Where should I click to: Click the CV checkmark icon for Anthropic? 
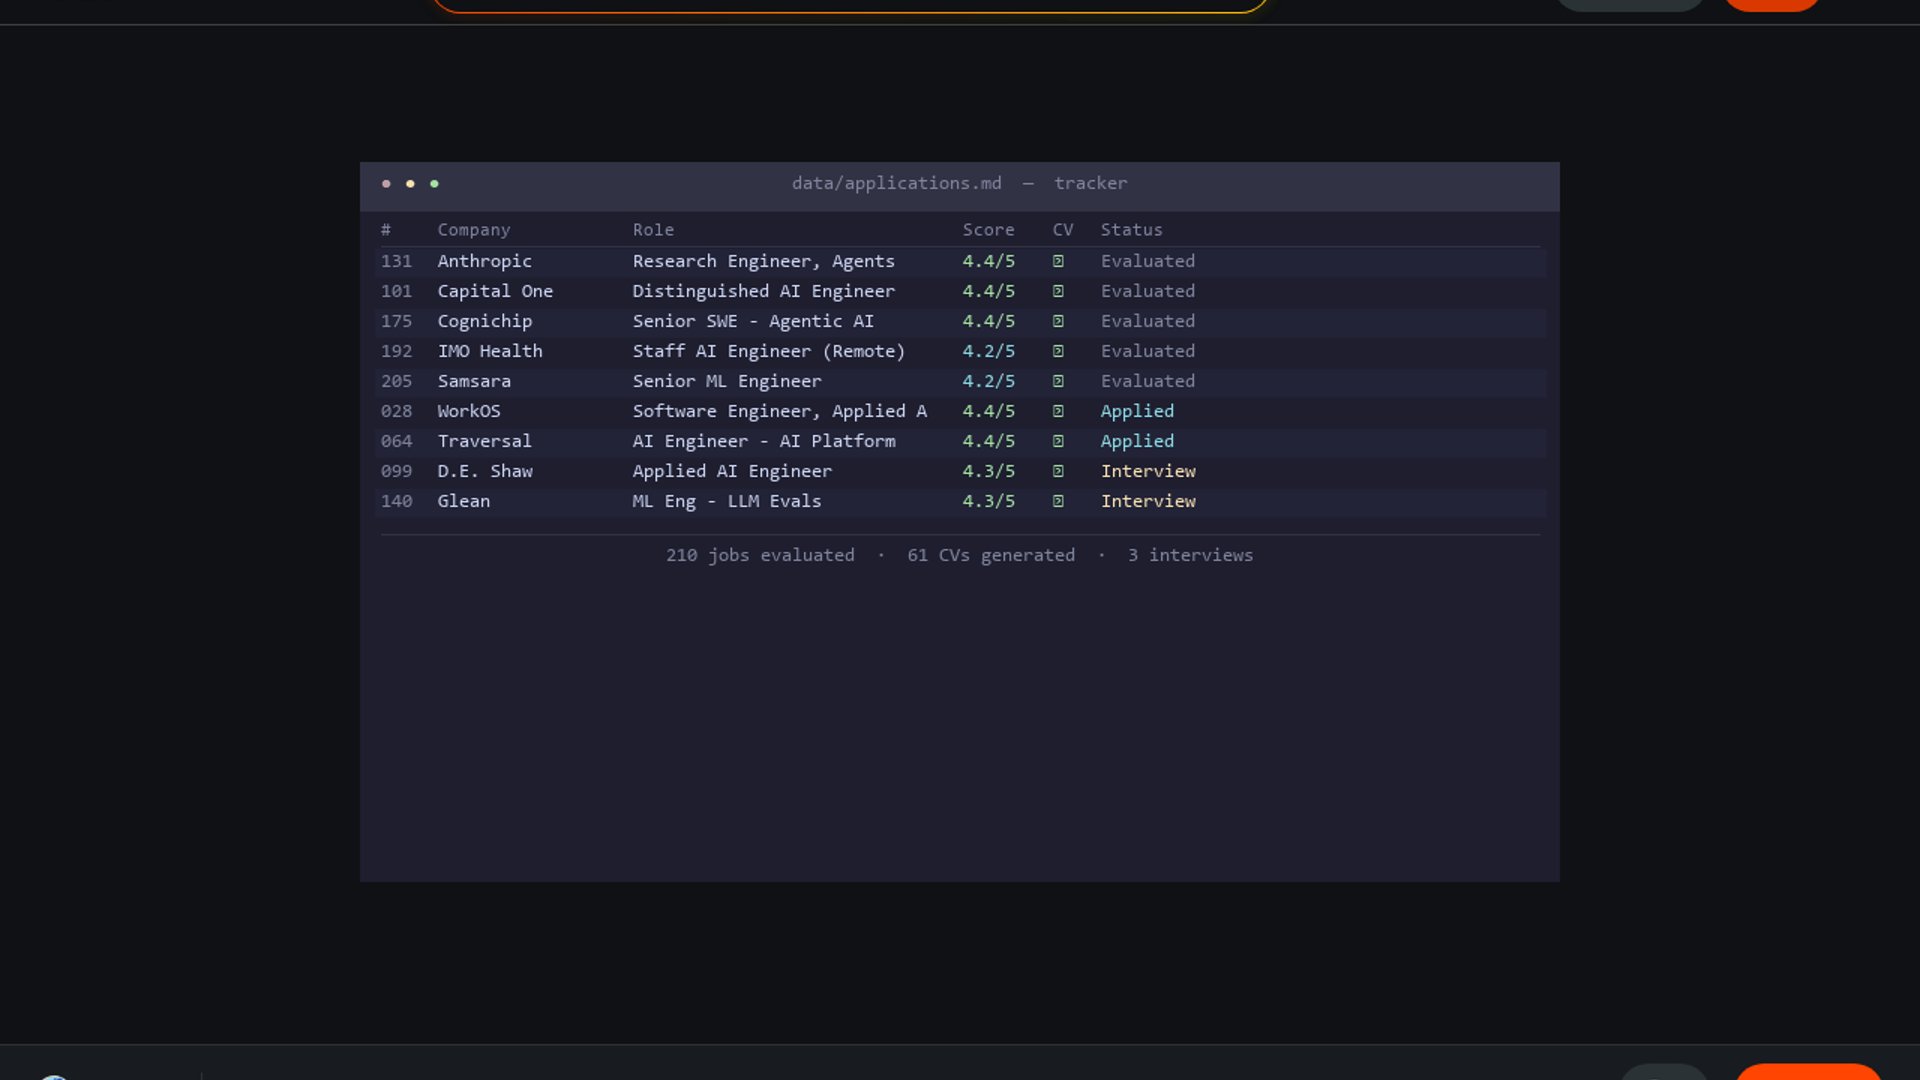coord(1058,261)
